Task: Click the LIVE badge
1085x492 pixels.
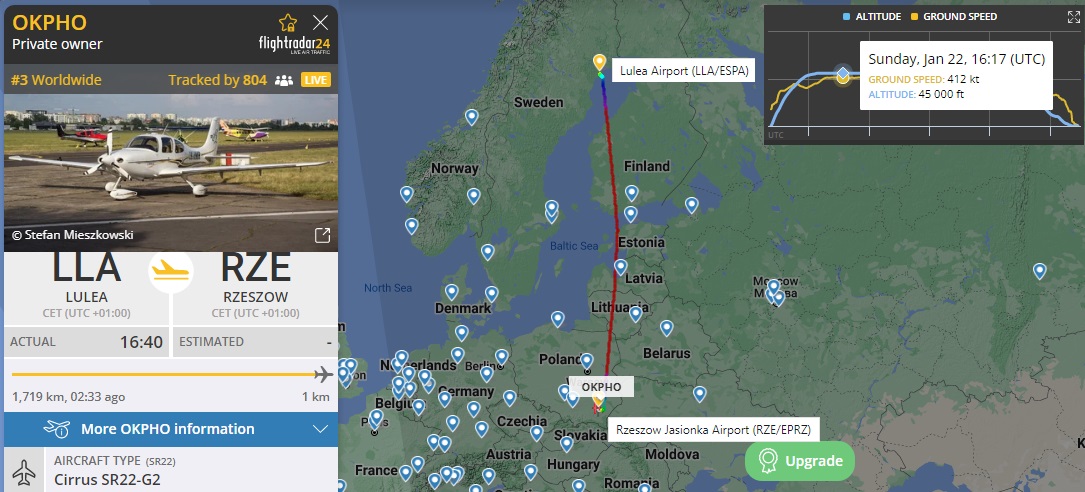Action: tap(316, 80)
